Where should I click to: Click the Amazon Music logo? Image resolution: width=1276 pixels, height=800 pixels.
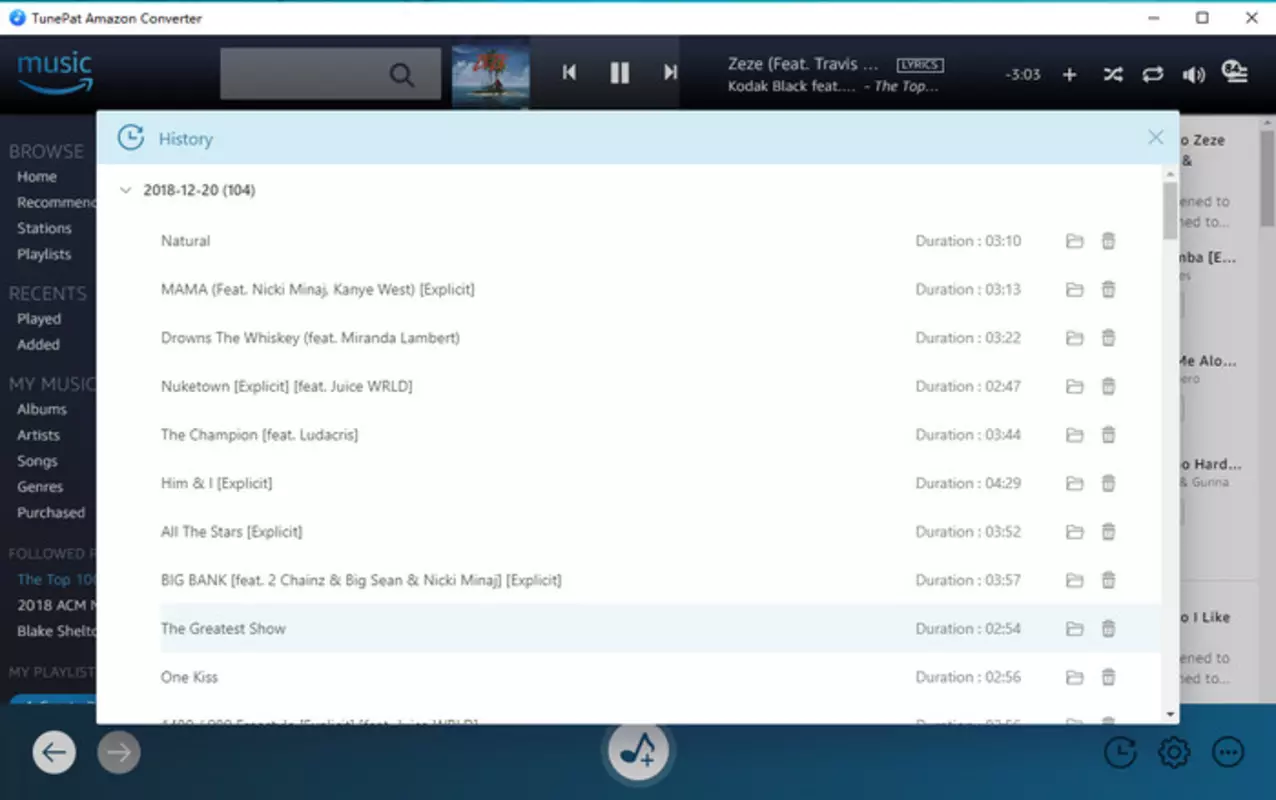[55, 72]
